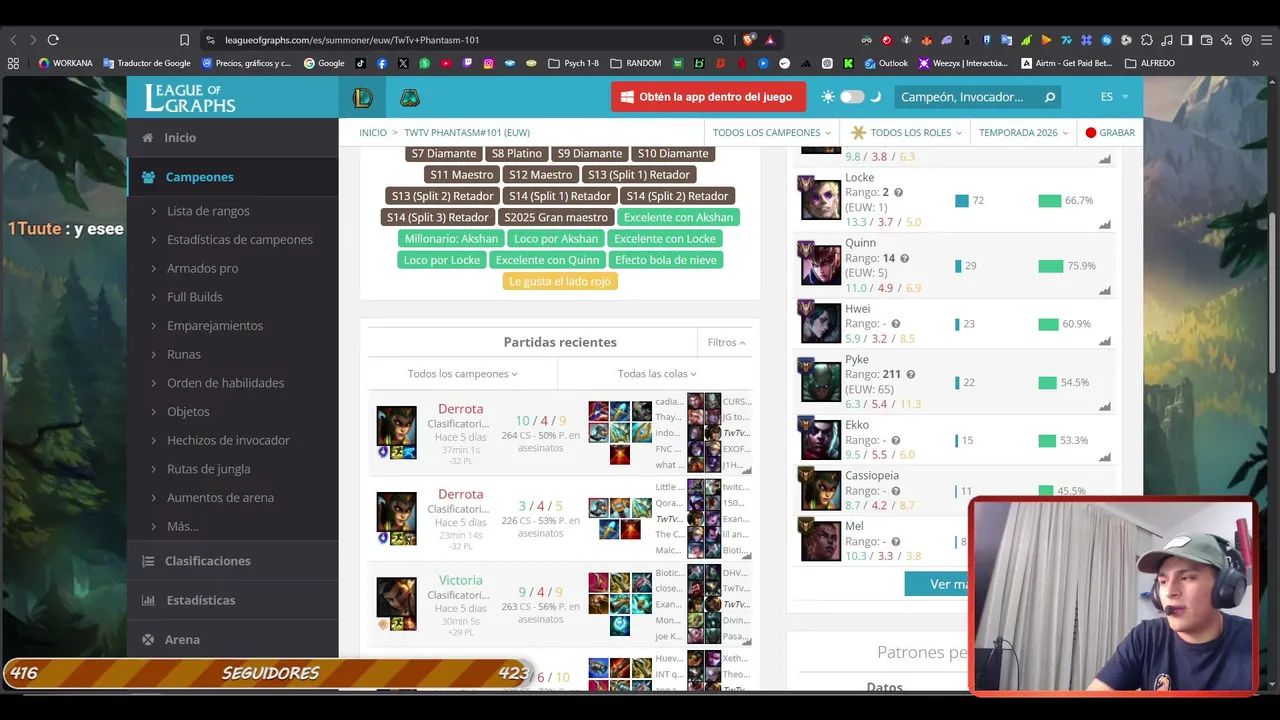1280x720 pixels.
Task: Click the Mel champion portrait
Action: point(820,540)
